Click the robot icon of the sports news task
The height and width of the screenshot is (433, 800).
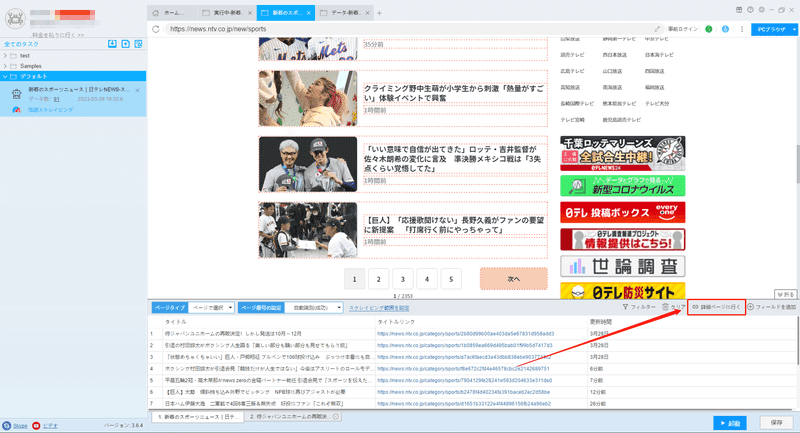[16, 94]
